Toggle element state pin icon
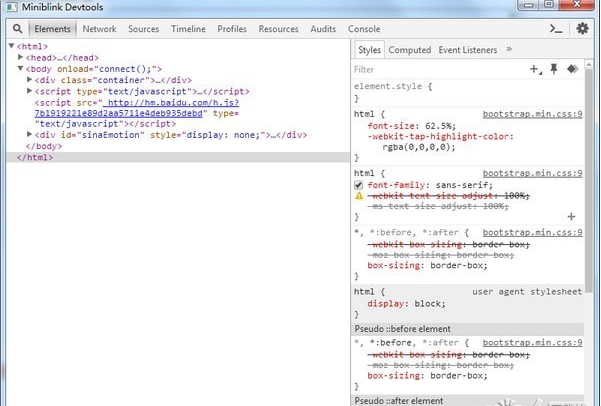 pos(554,69)
